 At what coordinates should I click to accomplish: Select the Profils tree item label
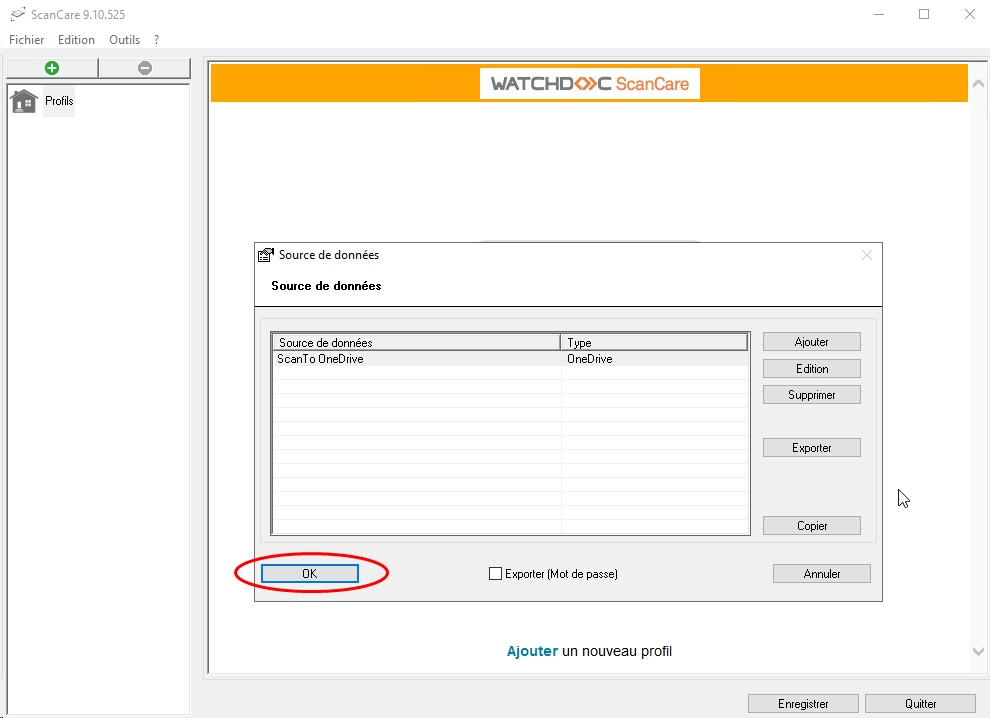pos(59,101)
